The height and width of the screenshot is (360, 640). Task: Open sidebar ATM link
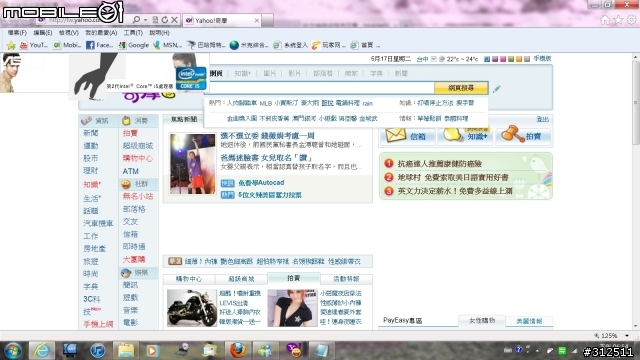pos(131,171)
